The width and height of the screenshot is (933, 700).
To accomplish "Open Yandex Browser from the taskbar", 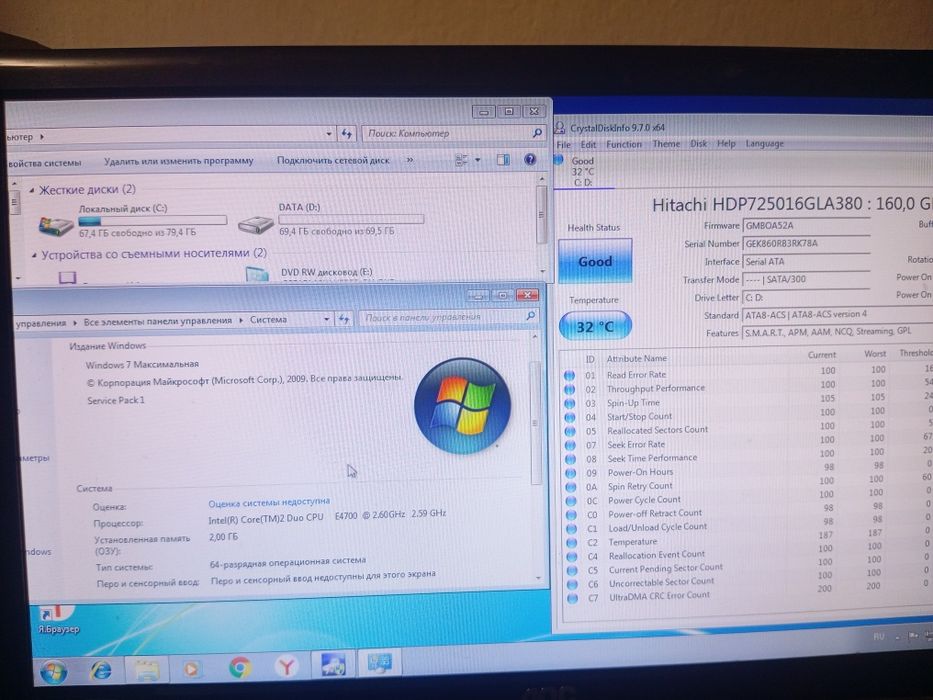I will [286, 666].
